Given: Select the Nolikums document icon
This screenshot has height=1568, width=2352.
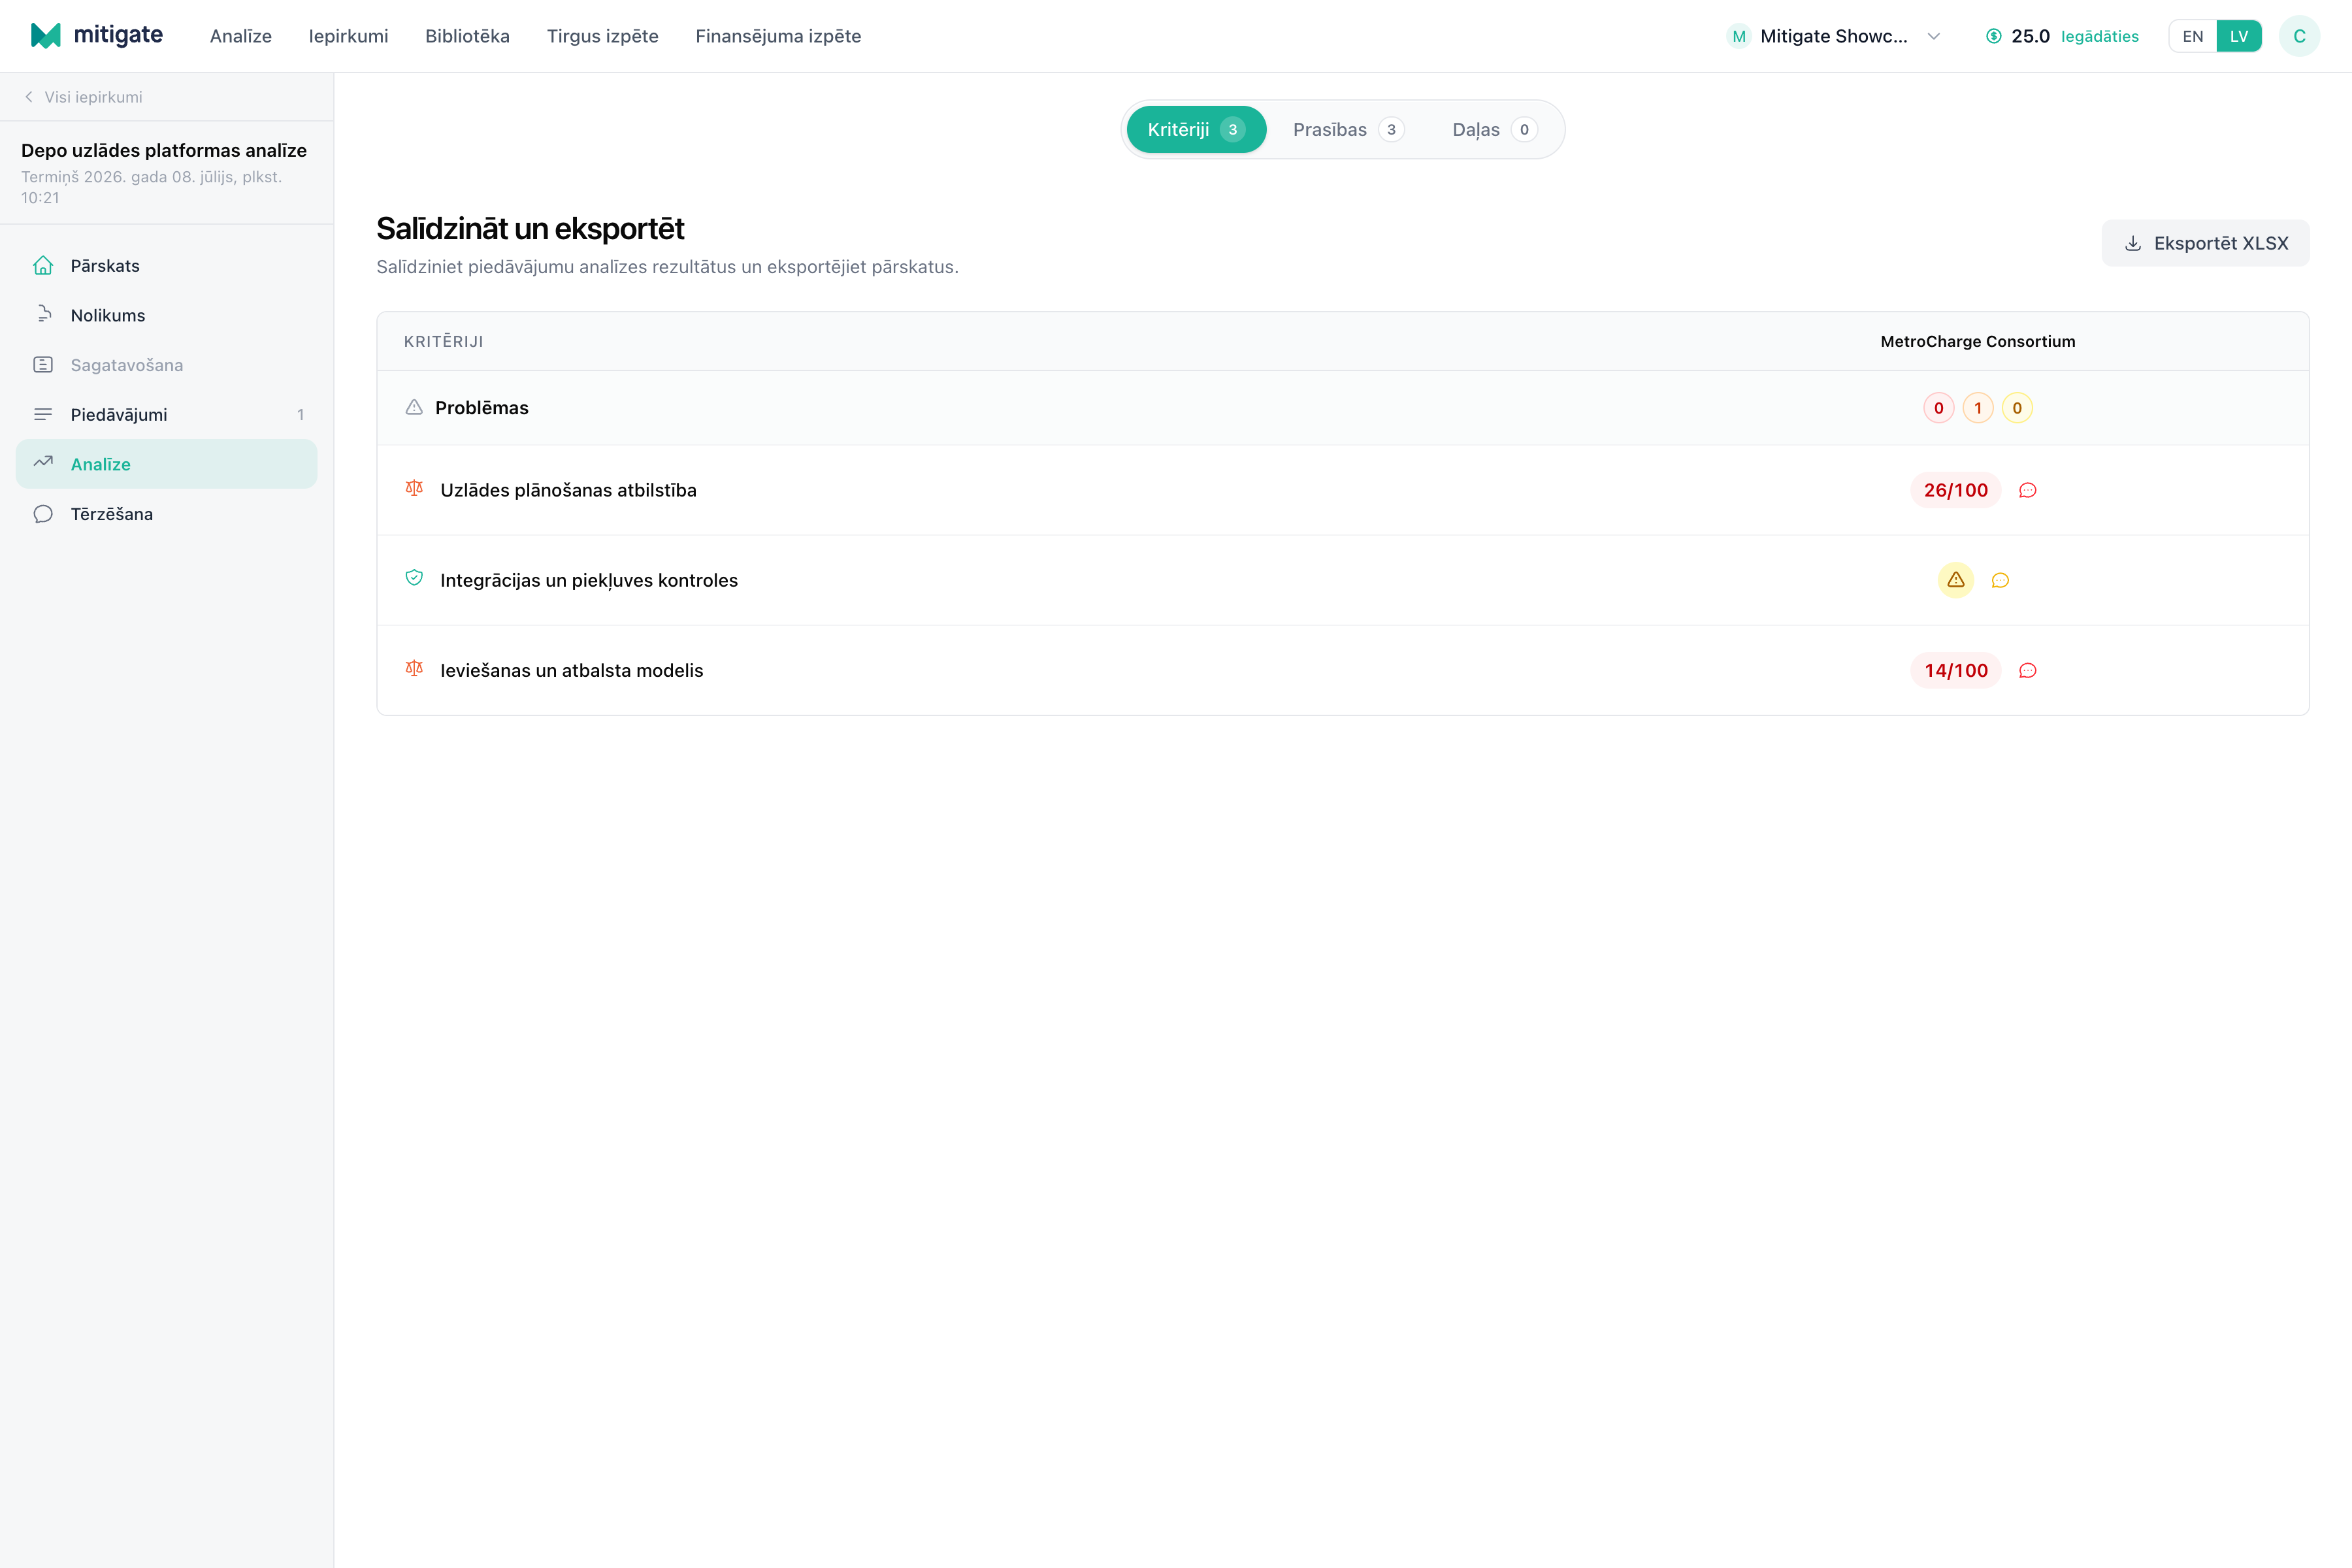Looking at the screenshot, I should [x=43, y=315].
